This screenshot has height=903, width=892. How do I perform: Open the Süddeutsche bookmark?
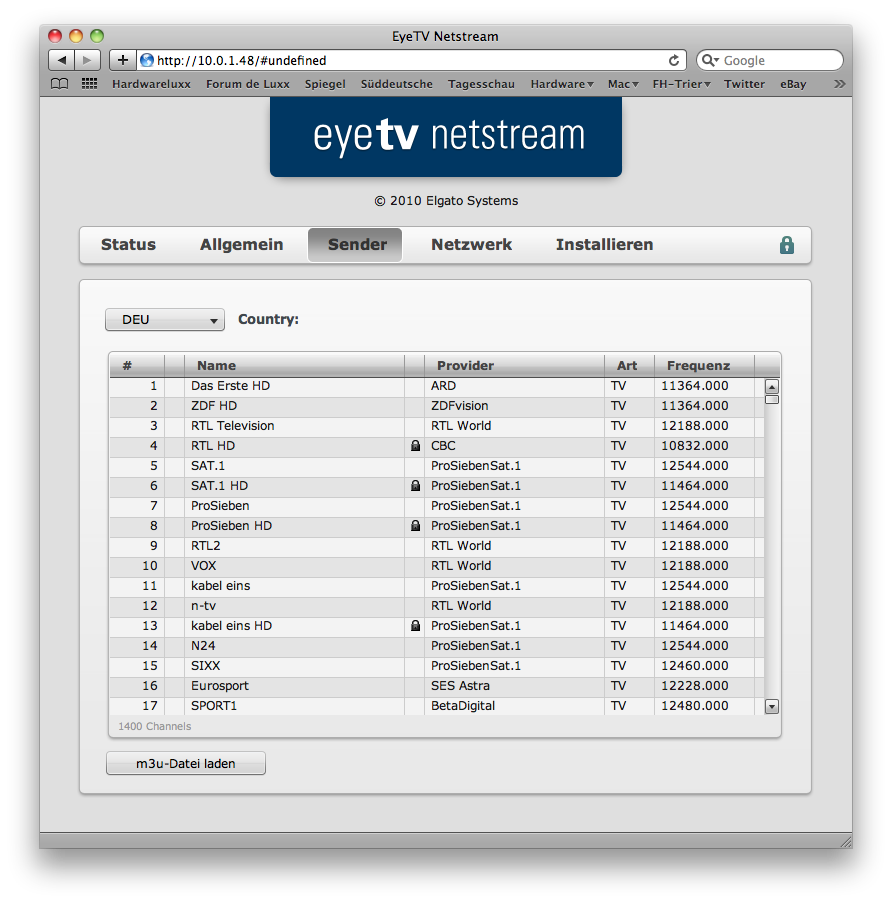pos(396,84)
